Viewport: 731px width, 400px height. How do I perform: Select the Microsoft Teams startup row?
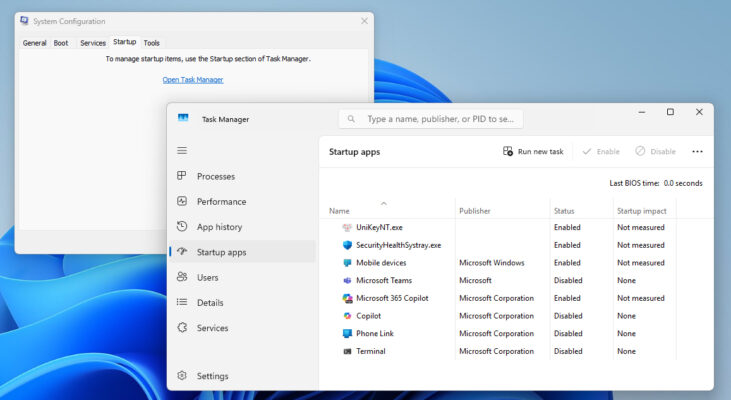pyautogui.click(x=383, y=280)
